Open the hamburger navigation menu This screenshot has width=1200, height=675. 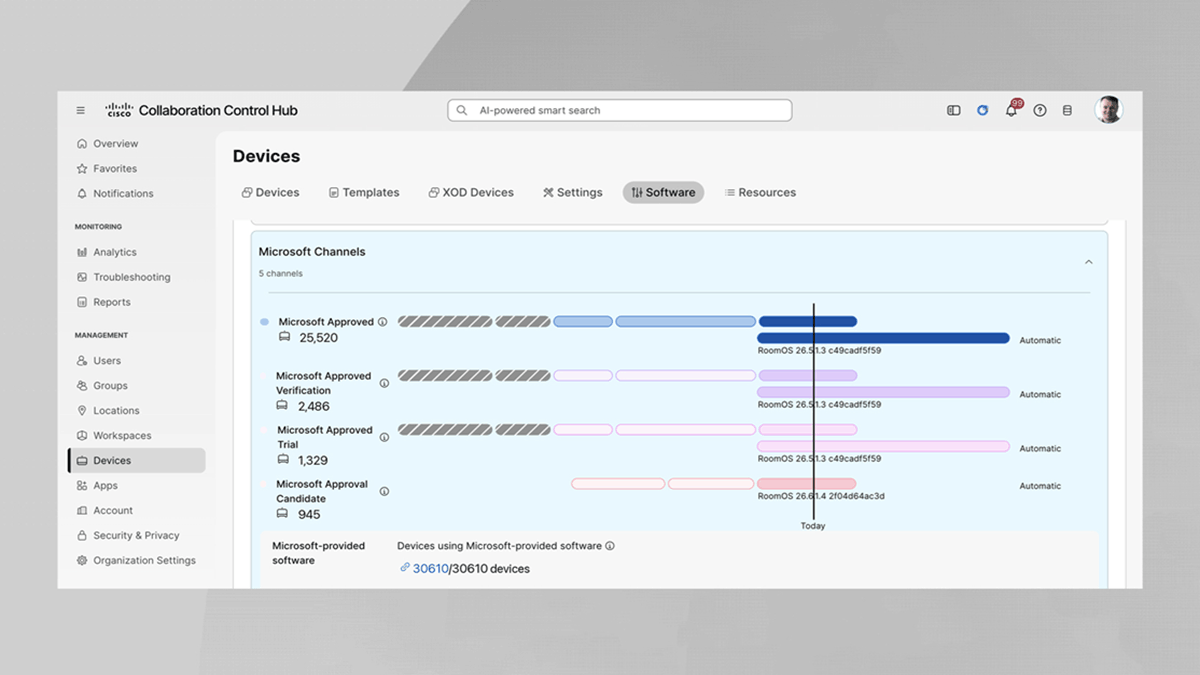[81, 110]
